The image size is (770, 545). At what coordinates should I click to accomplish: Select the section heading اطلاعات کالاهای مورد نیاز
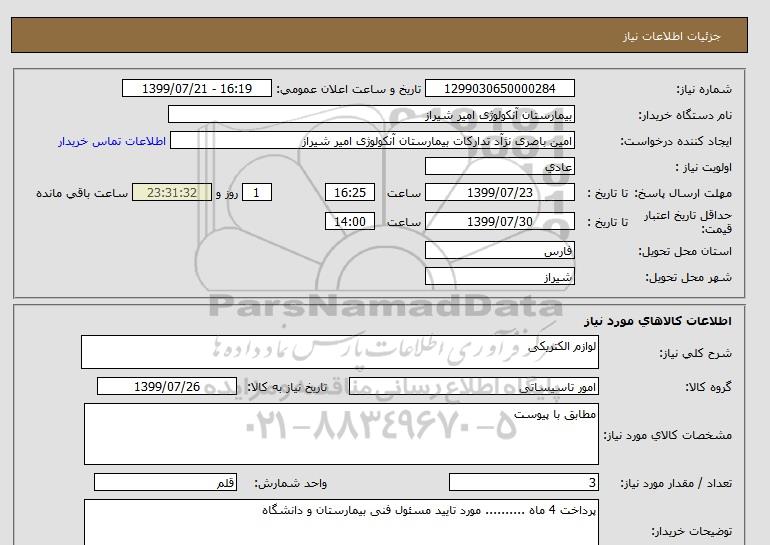coord(658,321)
